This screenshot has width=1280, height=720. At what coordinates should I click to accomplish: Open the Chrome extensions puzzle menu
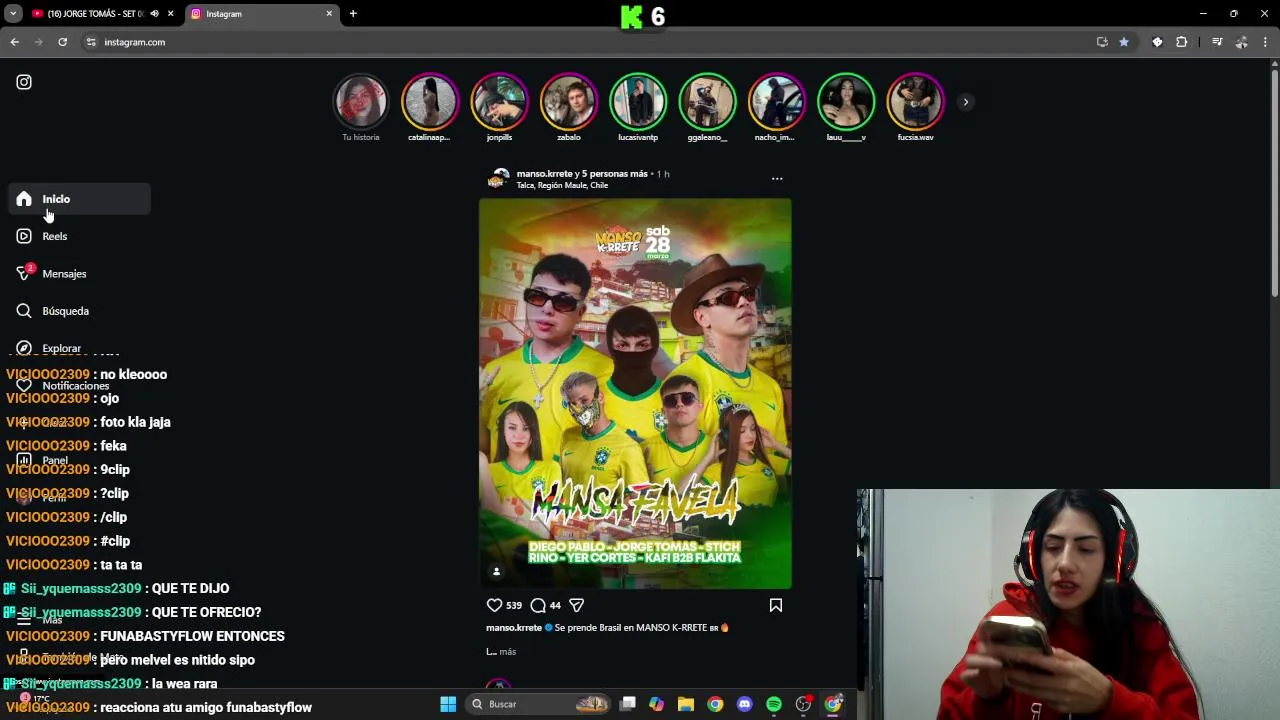[x=1182, y=42]
